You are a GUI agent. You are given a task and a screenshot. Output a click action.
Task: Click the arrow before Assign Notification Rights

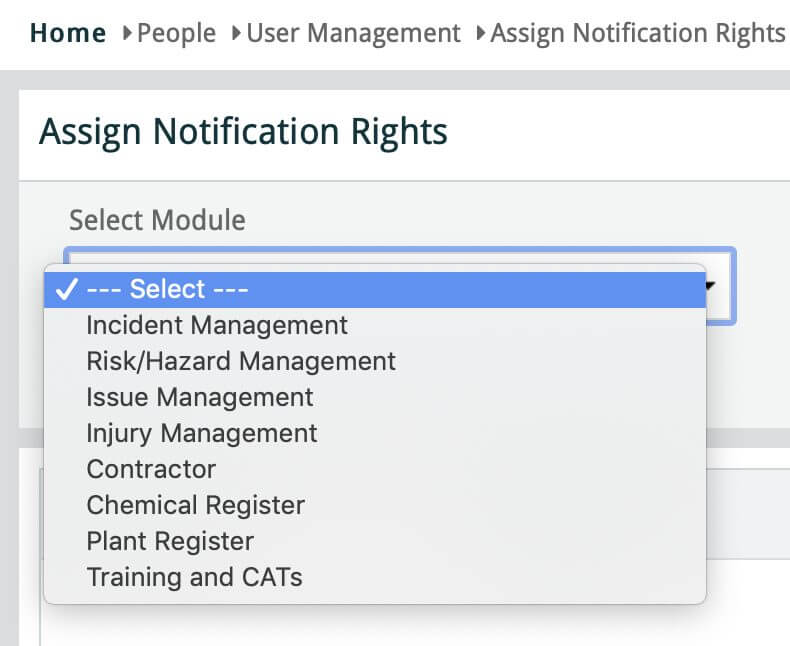[481, 34]
